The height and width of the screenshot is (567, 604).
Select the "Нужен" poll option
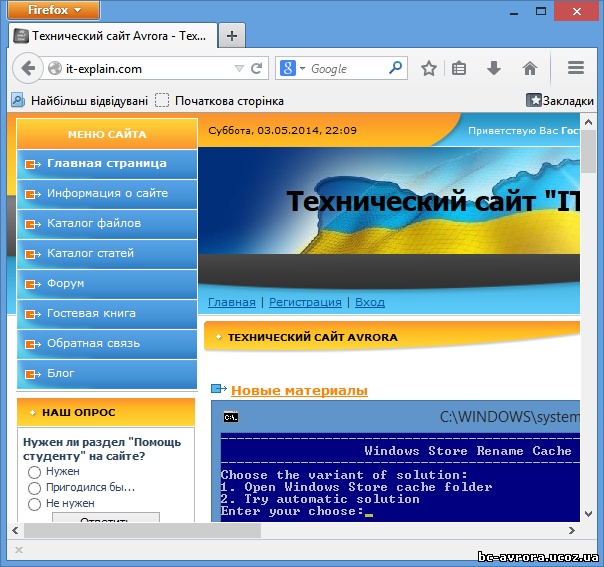click(34, 471)
